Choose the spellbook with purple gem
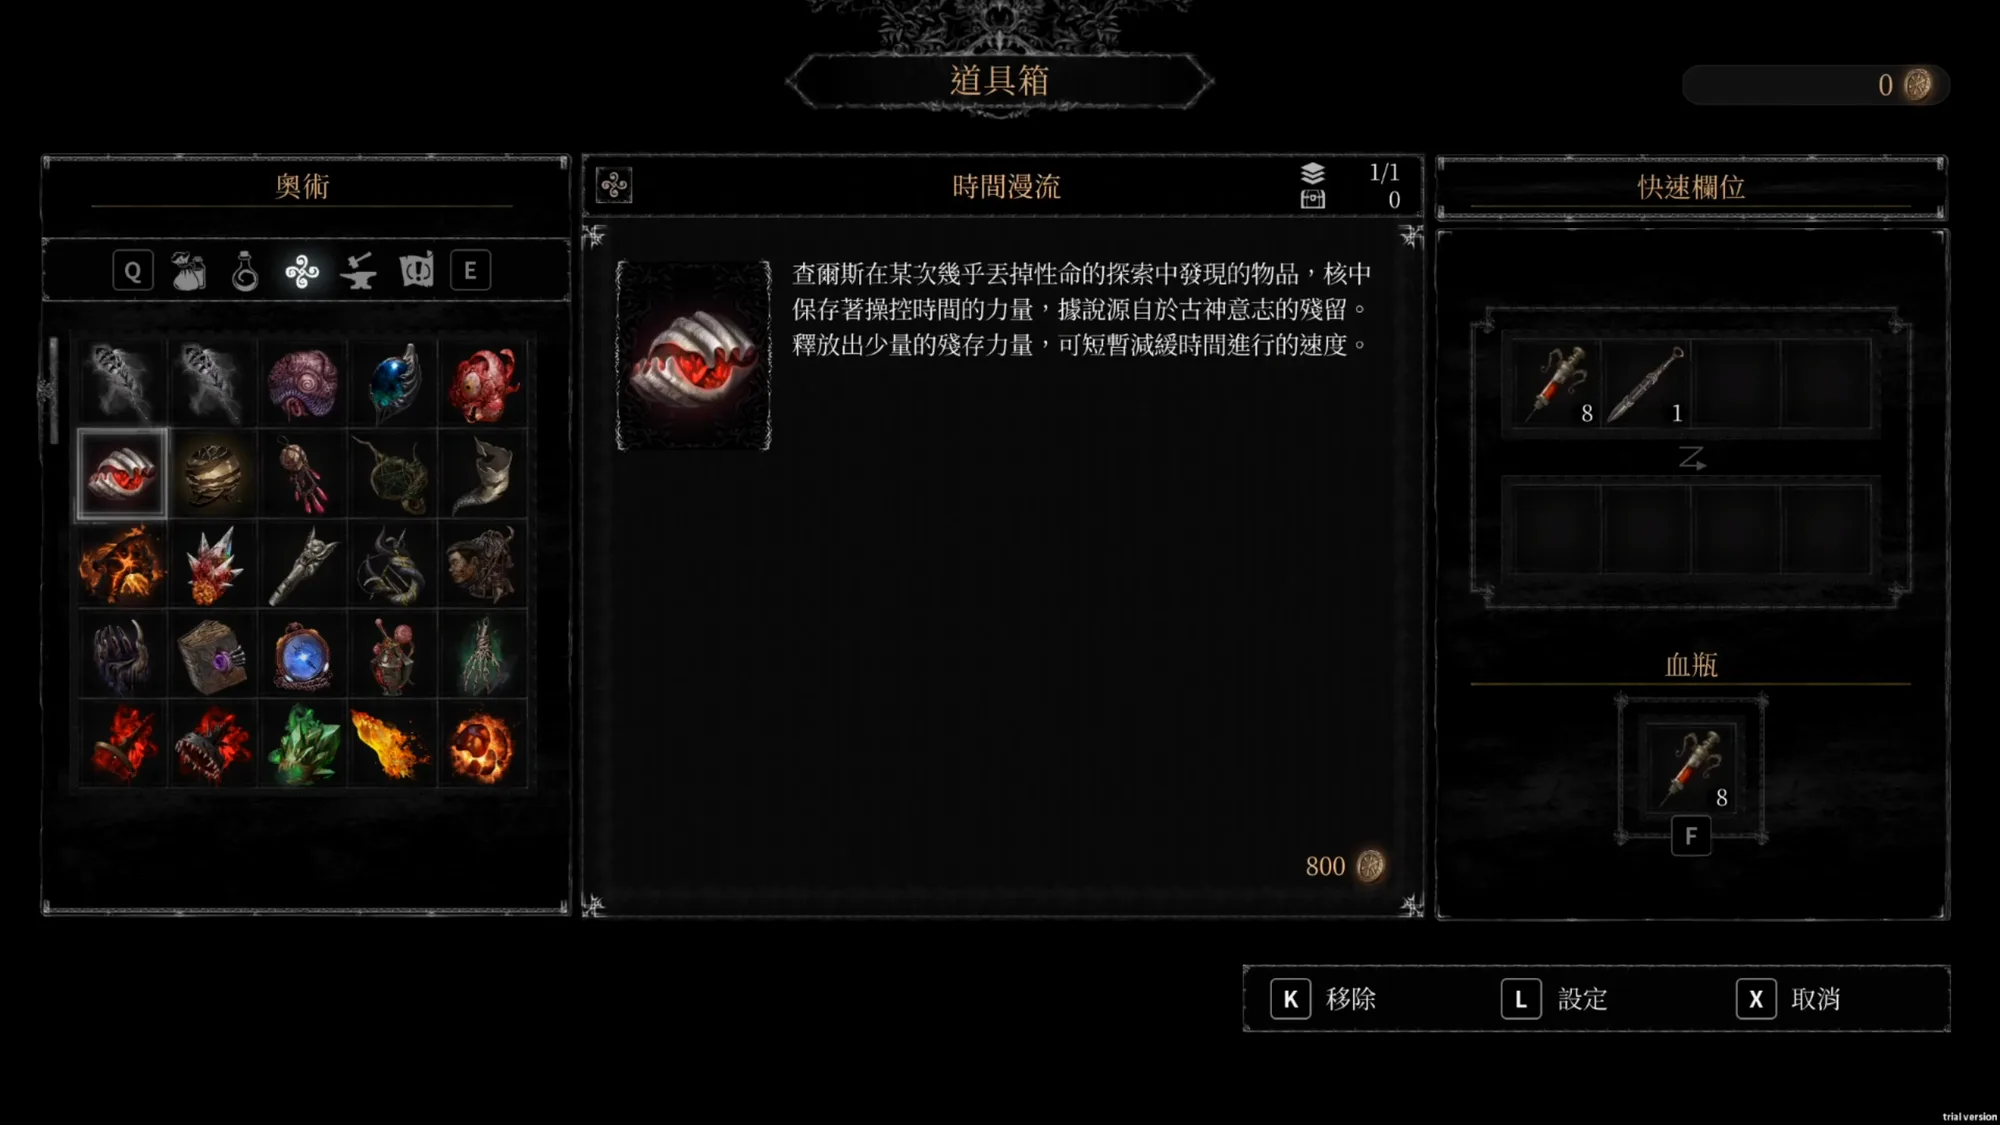The height and width of the screenshot is (1125, 2000). pyautogui.click(x=212, y=655)
